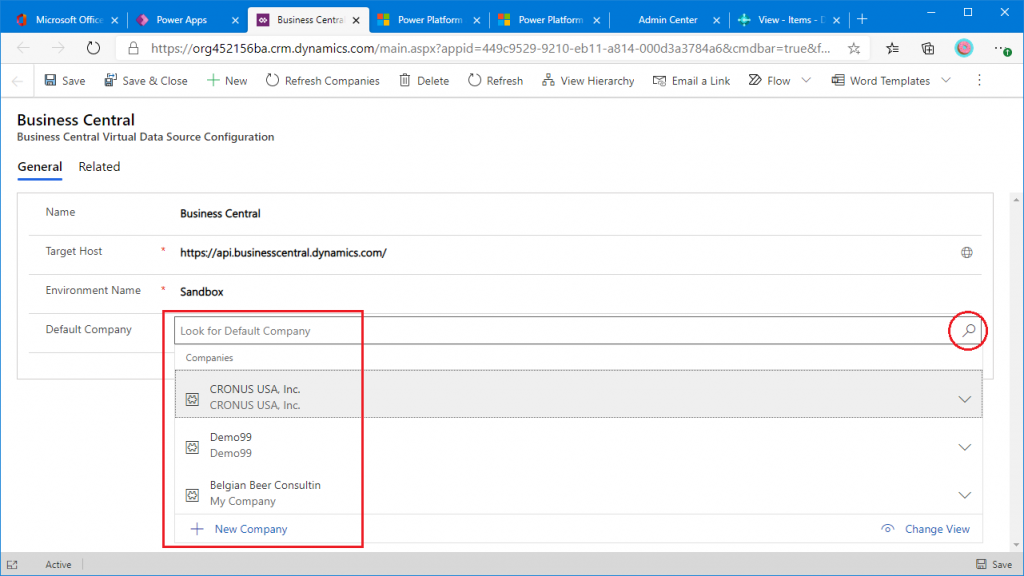Open browser settings and more menu
1024x576 pixels.
coord(1001,48)
